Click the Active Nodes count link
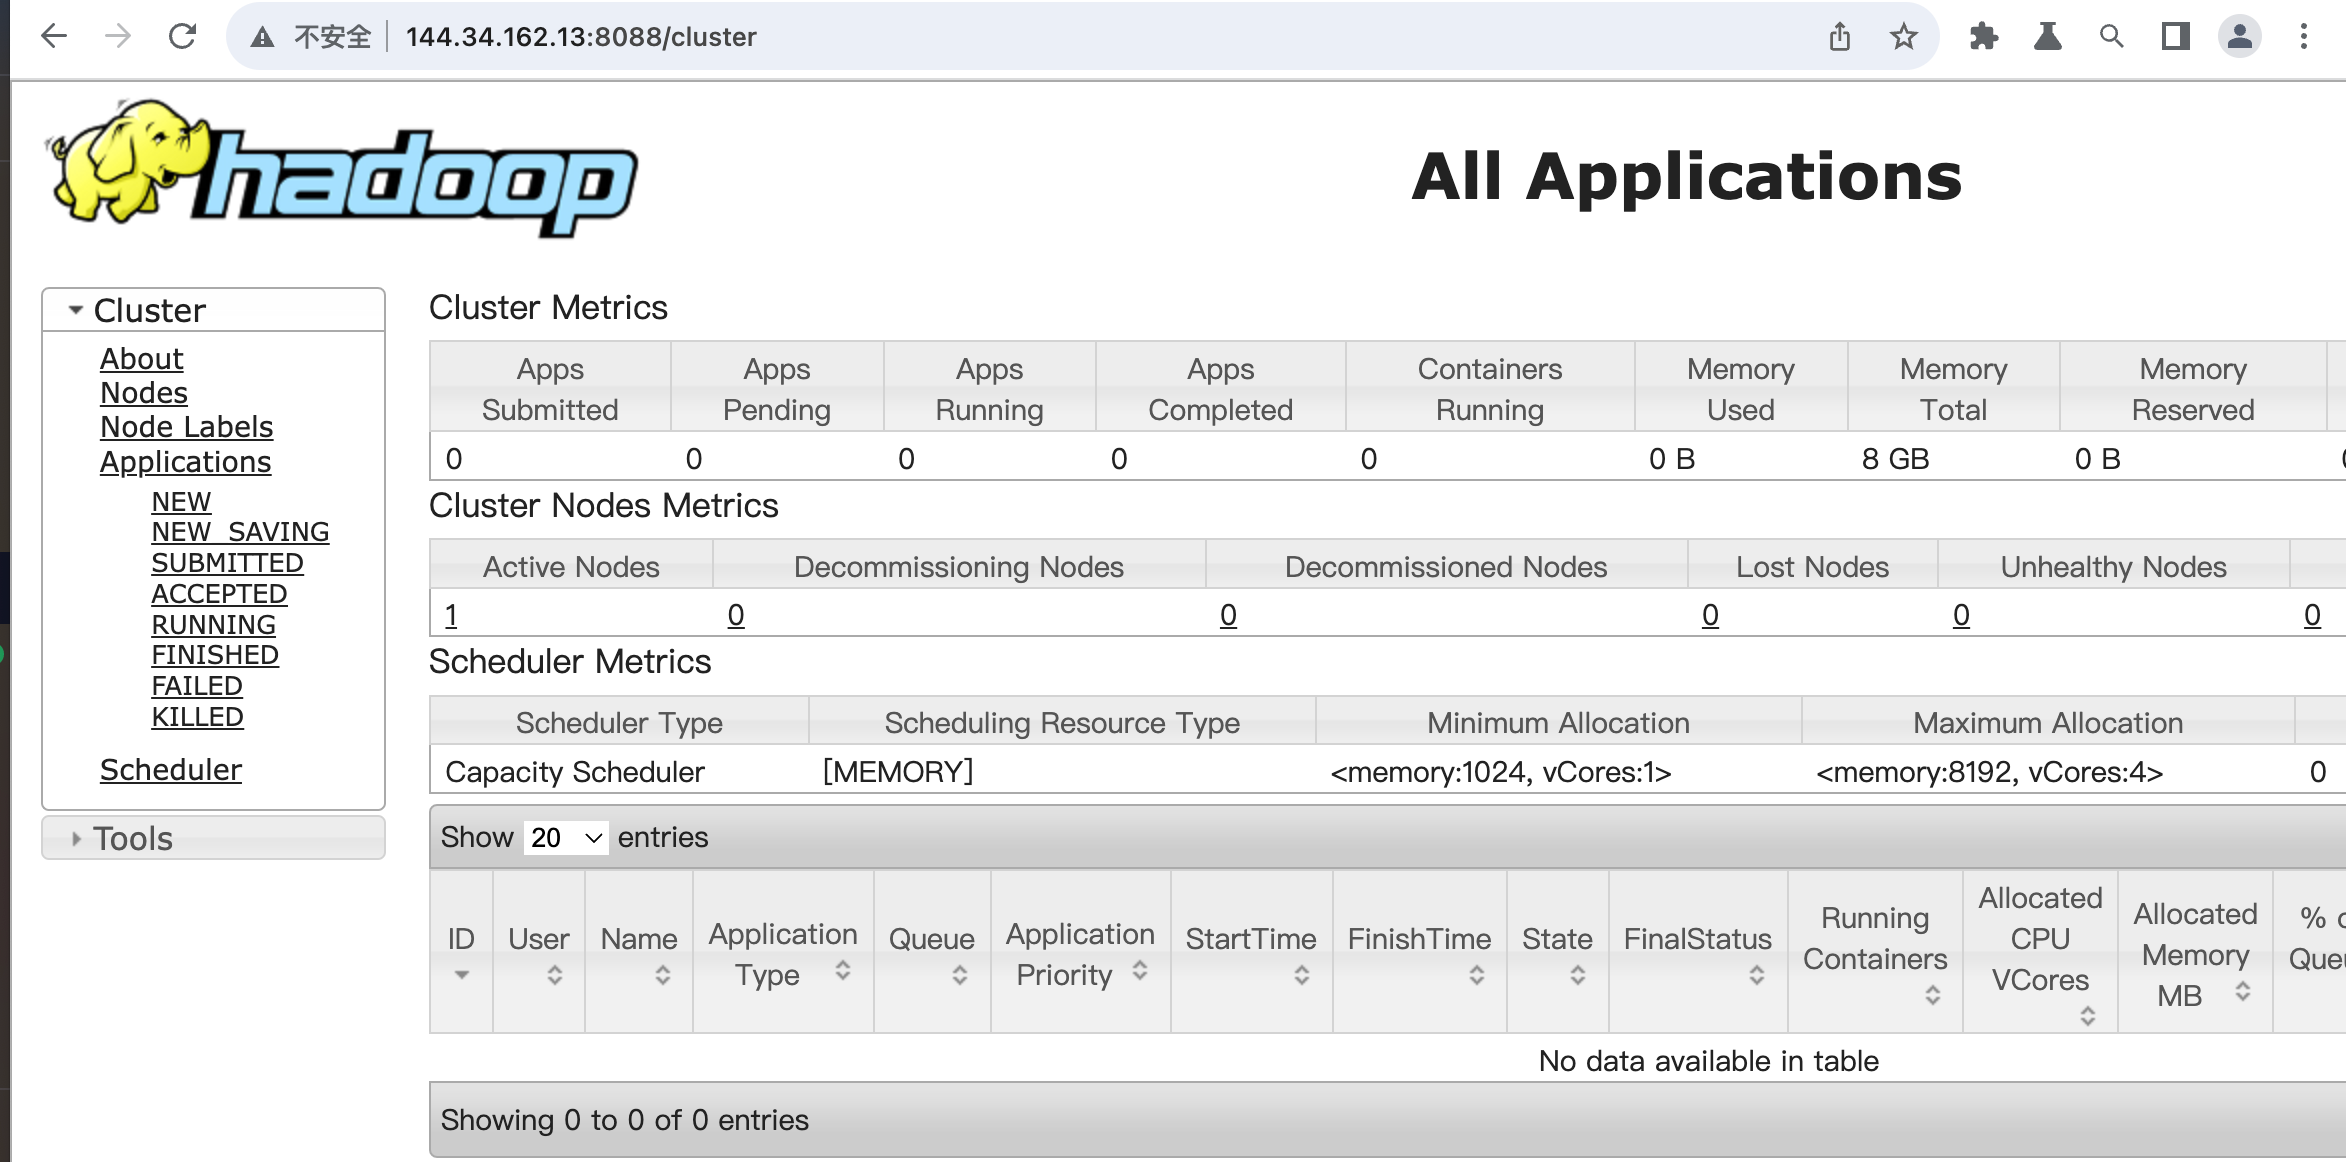 tap(451, 614)
